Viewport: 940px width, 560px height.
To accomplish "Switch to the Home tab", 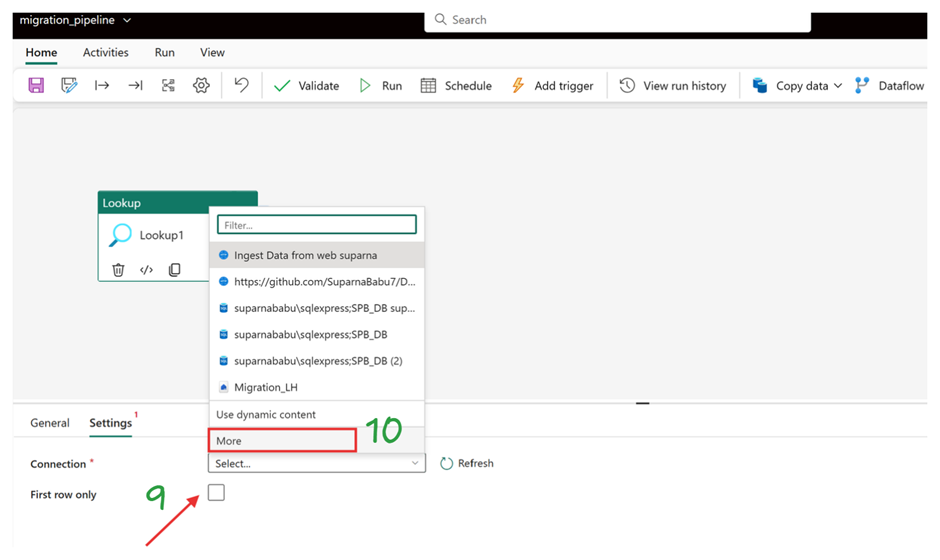I will click(41, 53).
